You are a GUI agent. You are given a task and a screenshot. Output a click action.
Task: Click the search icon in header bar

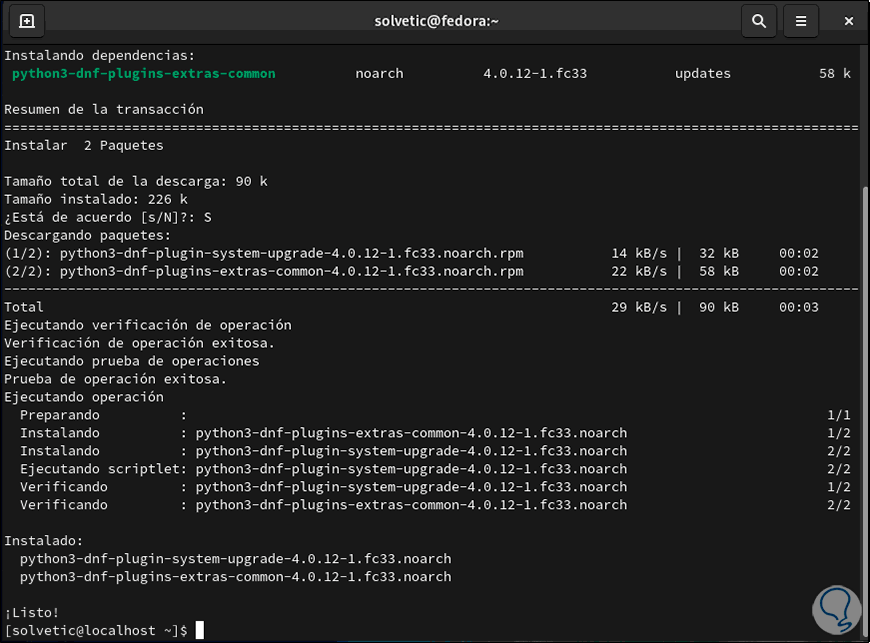(759, 20)
